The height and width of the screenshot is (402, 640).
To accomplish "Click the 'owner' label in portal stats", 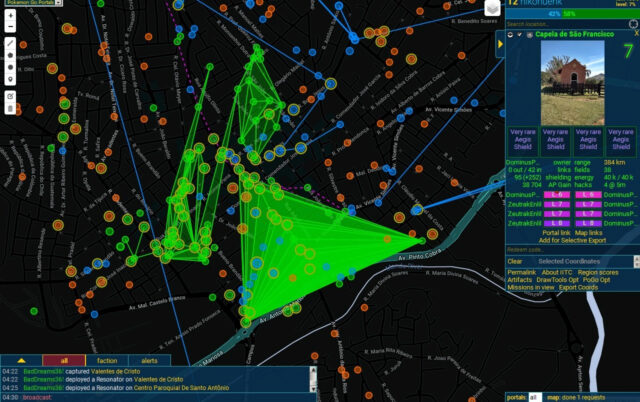I will click(562, 162).
